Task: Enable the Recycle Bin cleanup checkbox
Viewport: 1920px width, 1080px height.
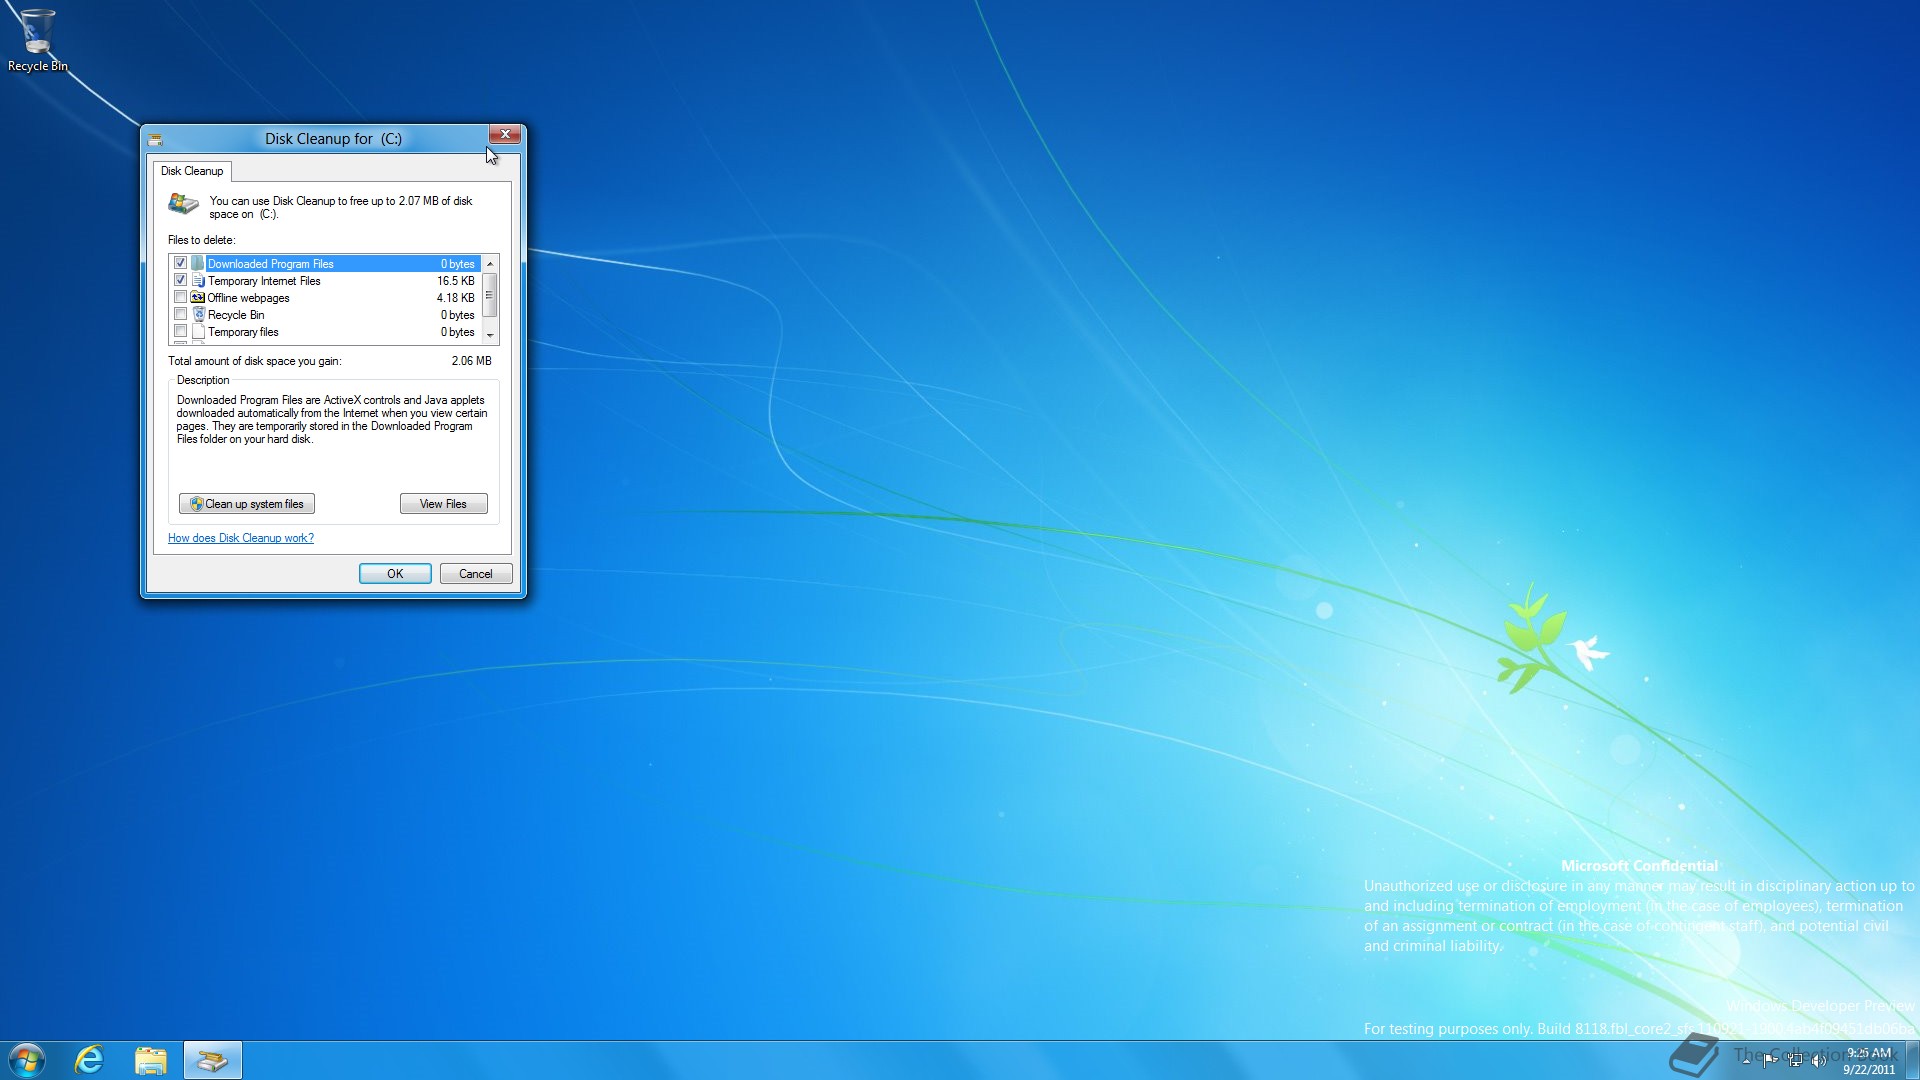Action: click(181, 315)
